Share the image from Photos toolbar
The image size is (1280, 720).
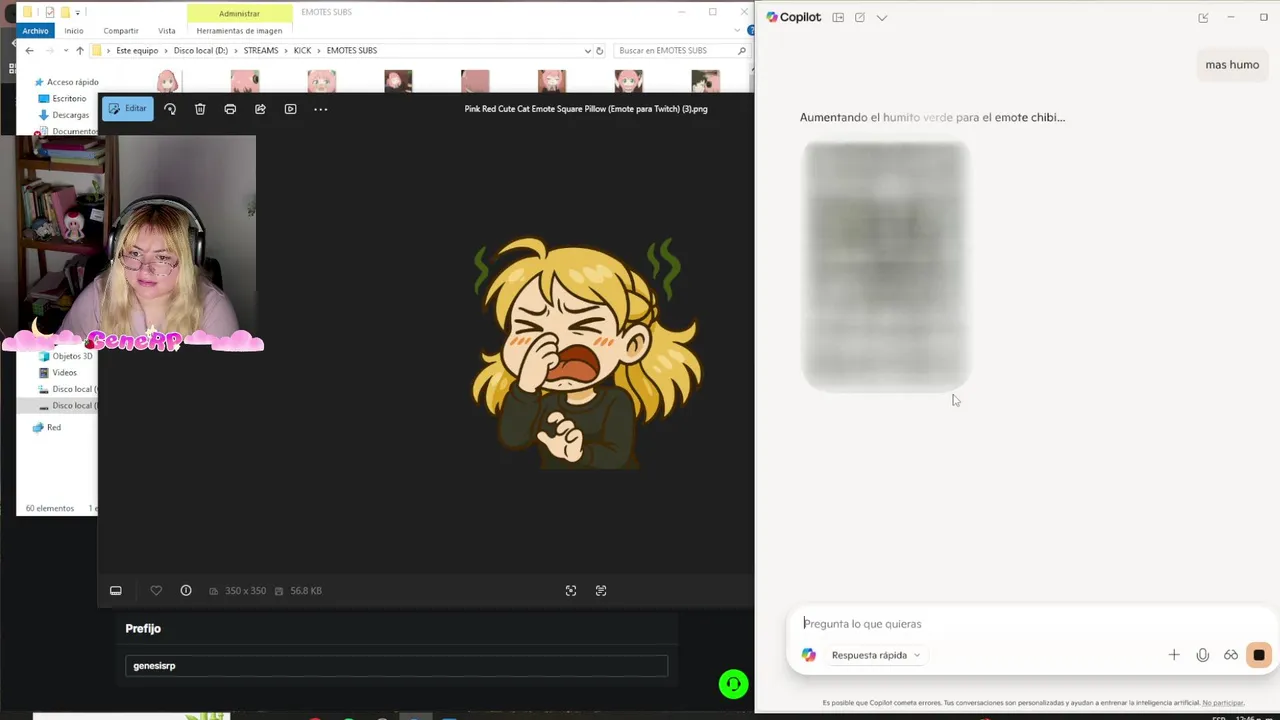pyautogui.click(x=260, y=109)
